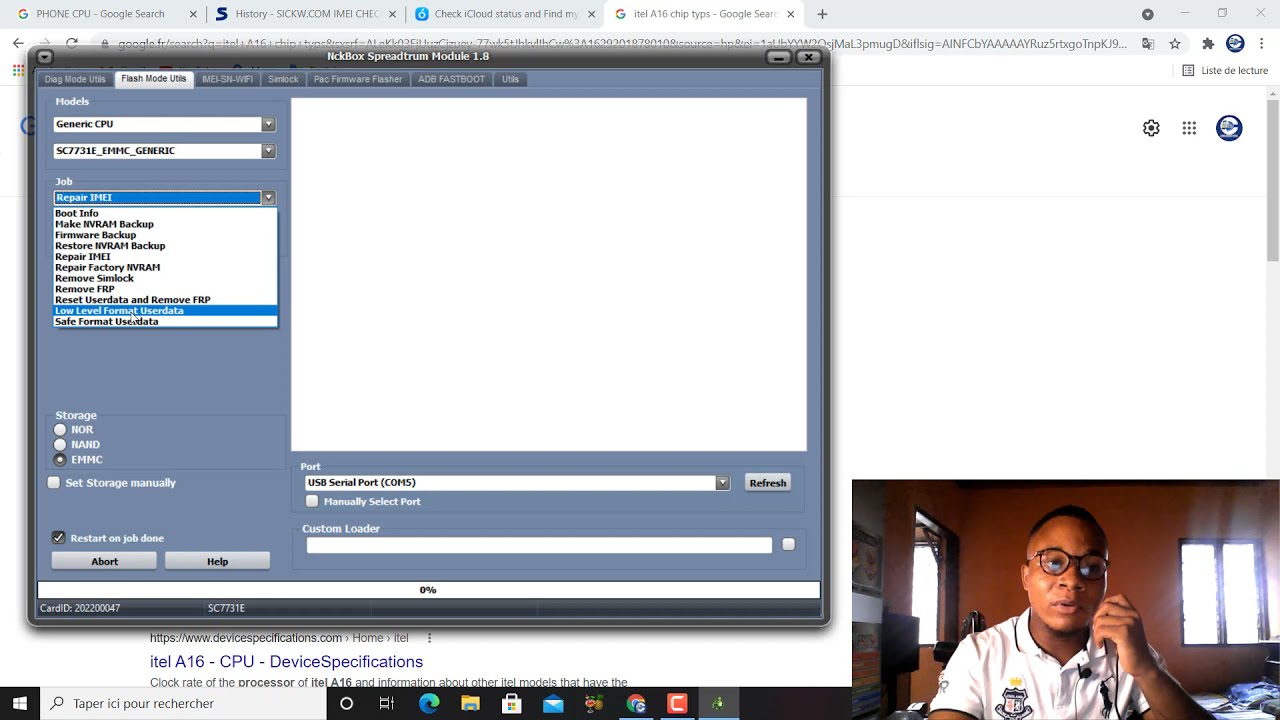Select the NAND storage radio button
Image resolution: width=1280 pixels, height=720 pixels.
(60, 445)
